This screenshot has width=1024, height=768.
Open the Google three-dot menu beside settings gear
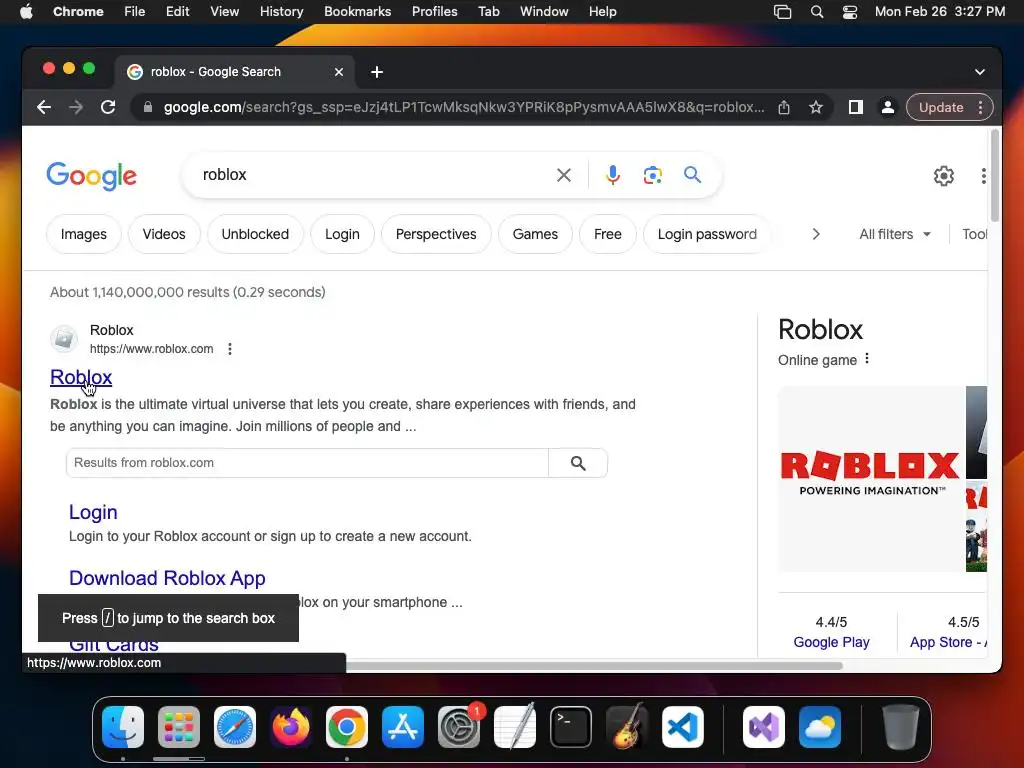[x=984, y=176]
